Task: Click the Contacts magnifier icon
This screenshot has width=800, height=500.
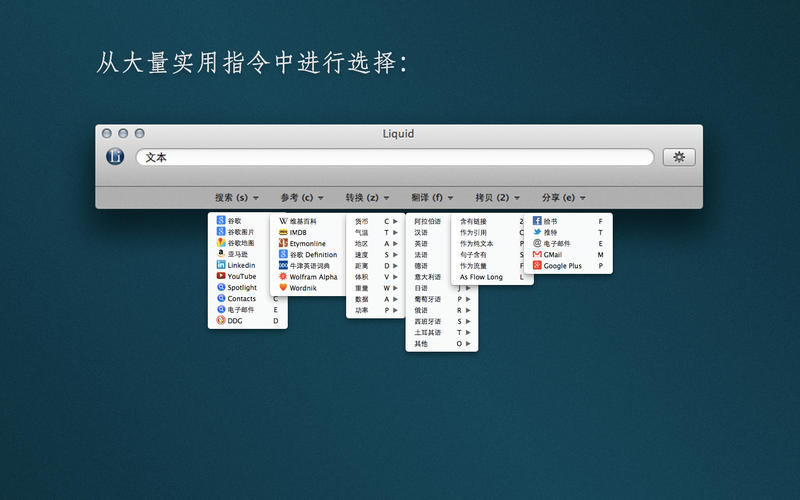Action: 221,298
